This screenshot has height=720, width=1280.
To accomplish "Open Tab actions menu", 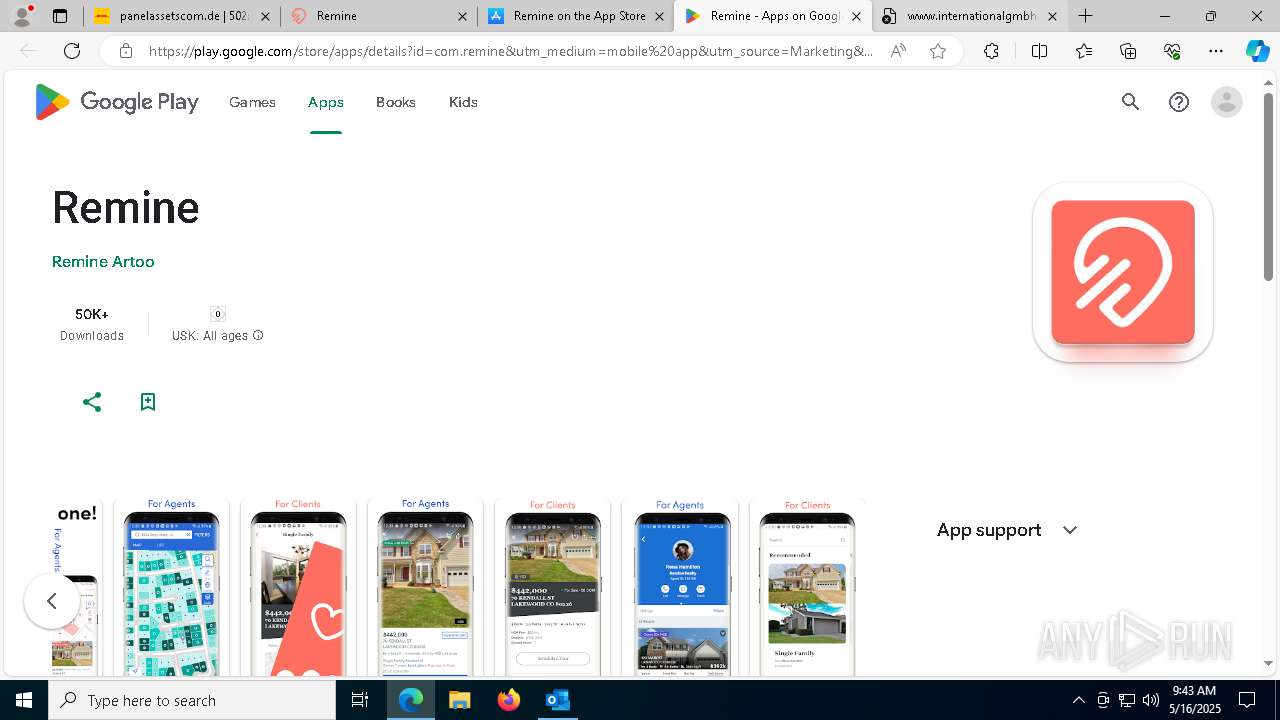I will [x=60, y=16].
